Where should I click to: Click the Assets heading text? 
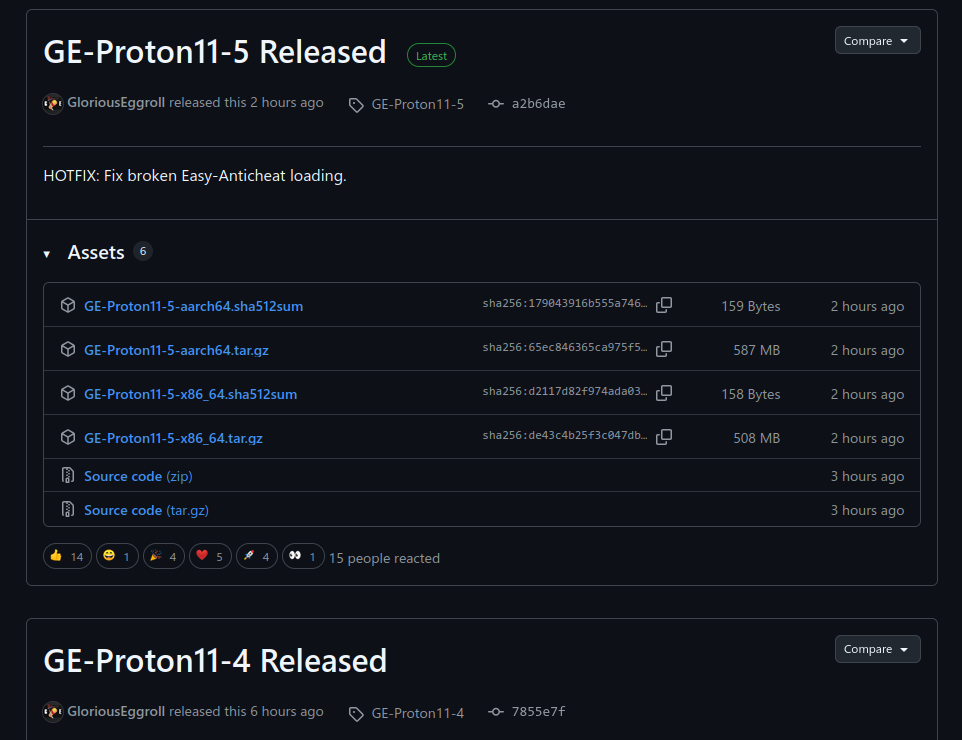click(96, 252)
